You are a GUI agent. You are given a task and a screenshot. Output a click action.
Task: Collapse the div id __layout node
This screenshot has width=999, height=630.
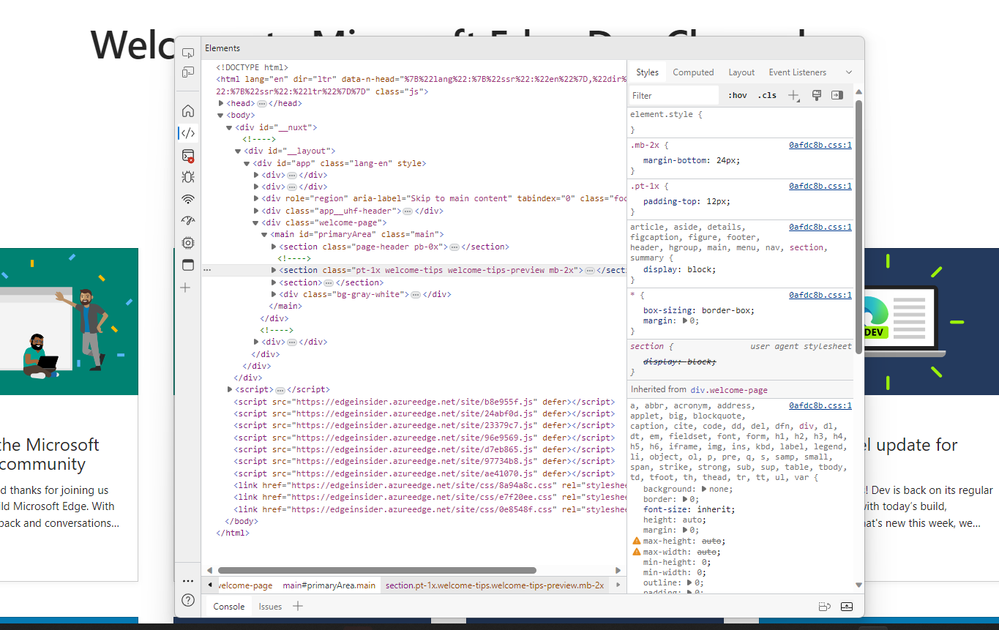click(x=238, y=151)
